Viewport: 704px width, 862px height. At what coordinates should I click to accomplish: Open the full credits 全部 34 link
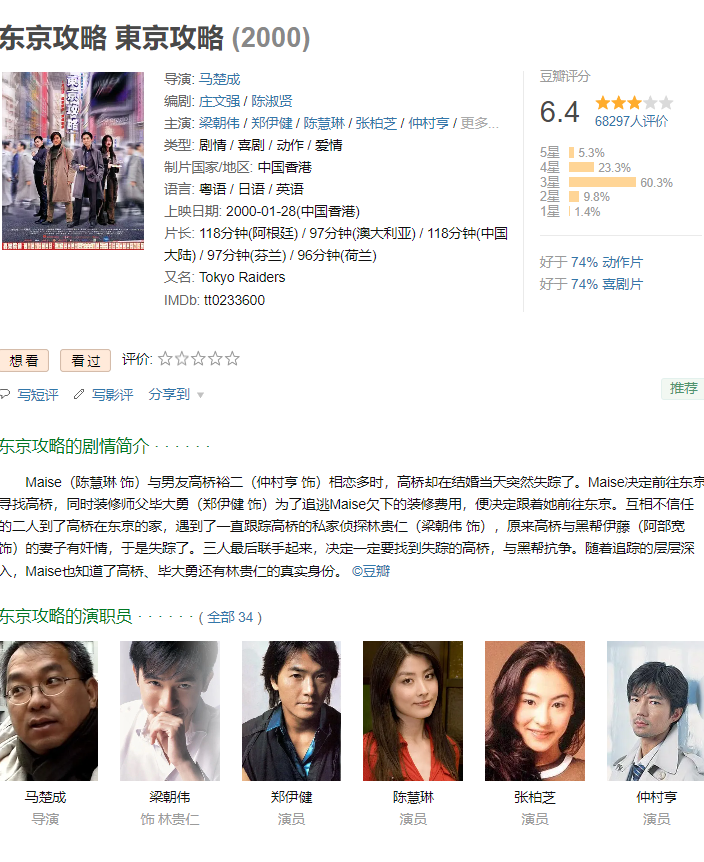click(230, 617)
